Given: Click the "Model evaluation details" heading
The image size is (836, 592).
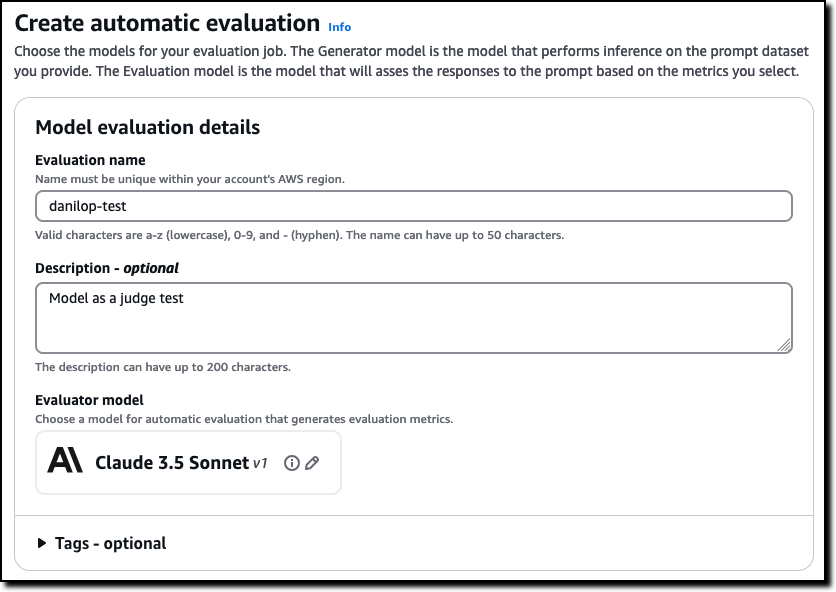Looking at the screenshot, I should tap(147, 127).
